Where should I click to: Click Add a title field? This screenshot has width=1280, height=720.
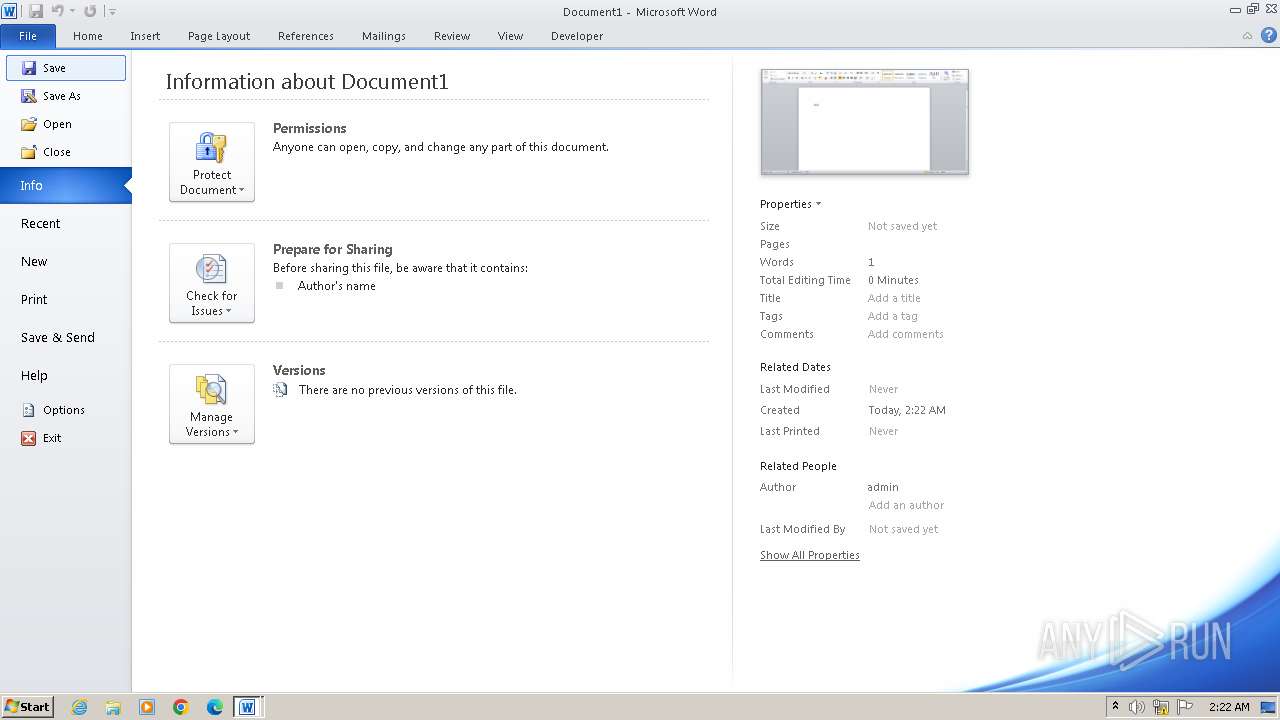(894, 298)
